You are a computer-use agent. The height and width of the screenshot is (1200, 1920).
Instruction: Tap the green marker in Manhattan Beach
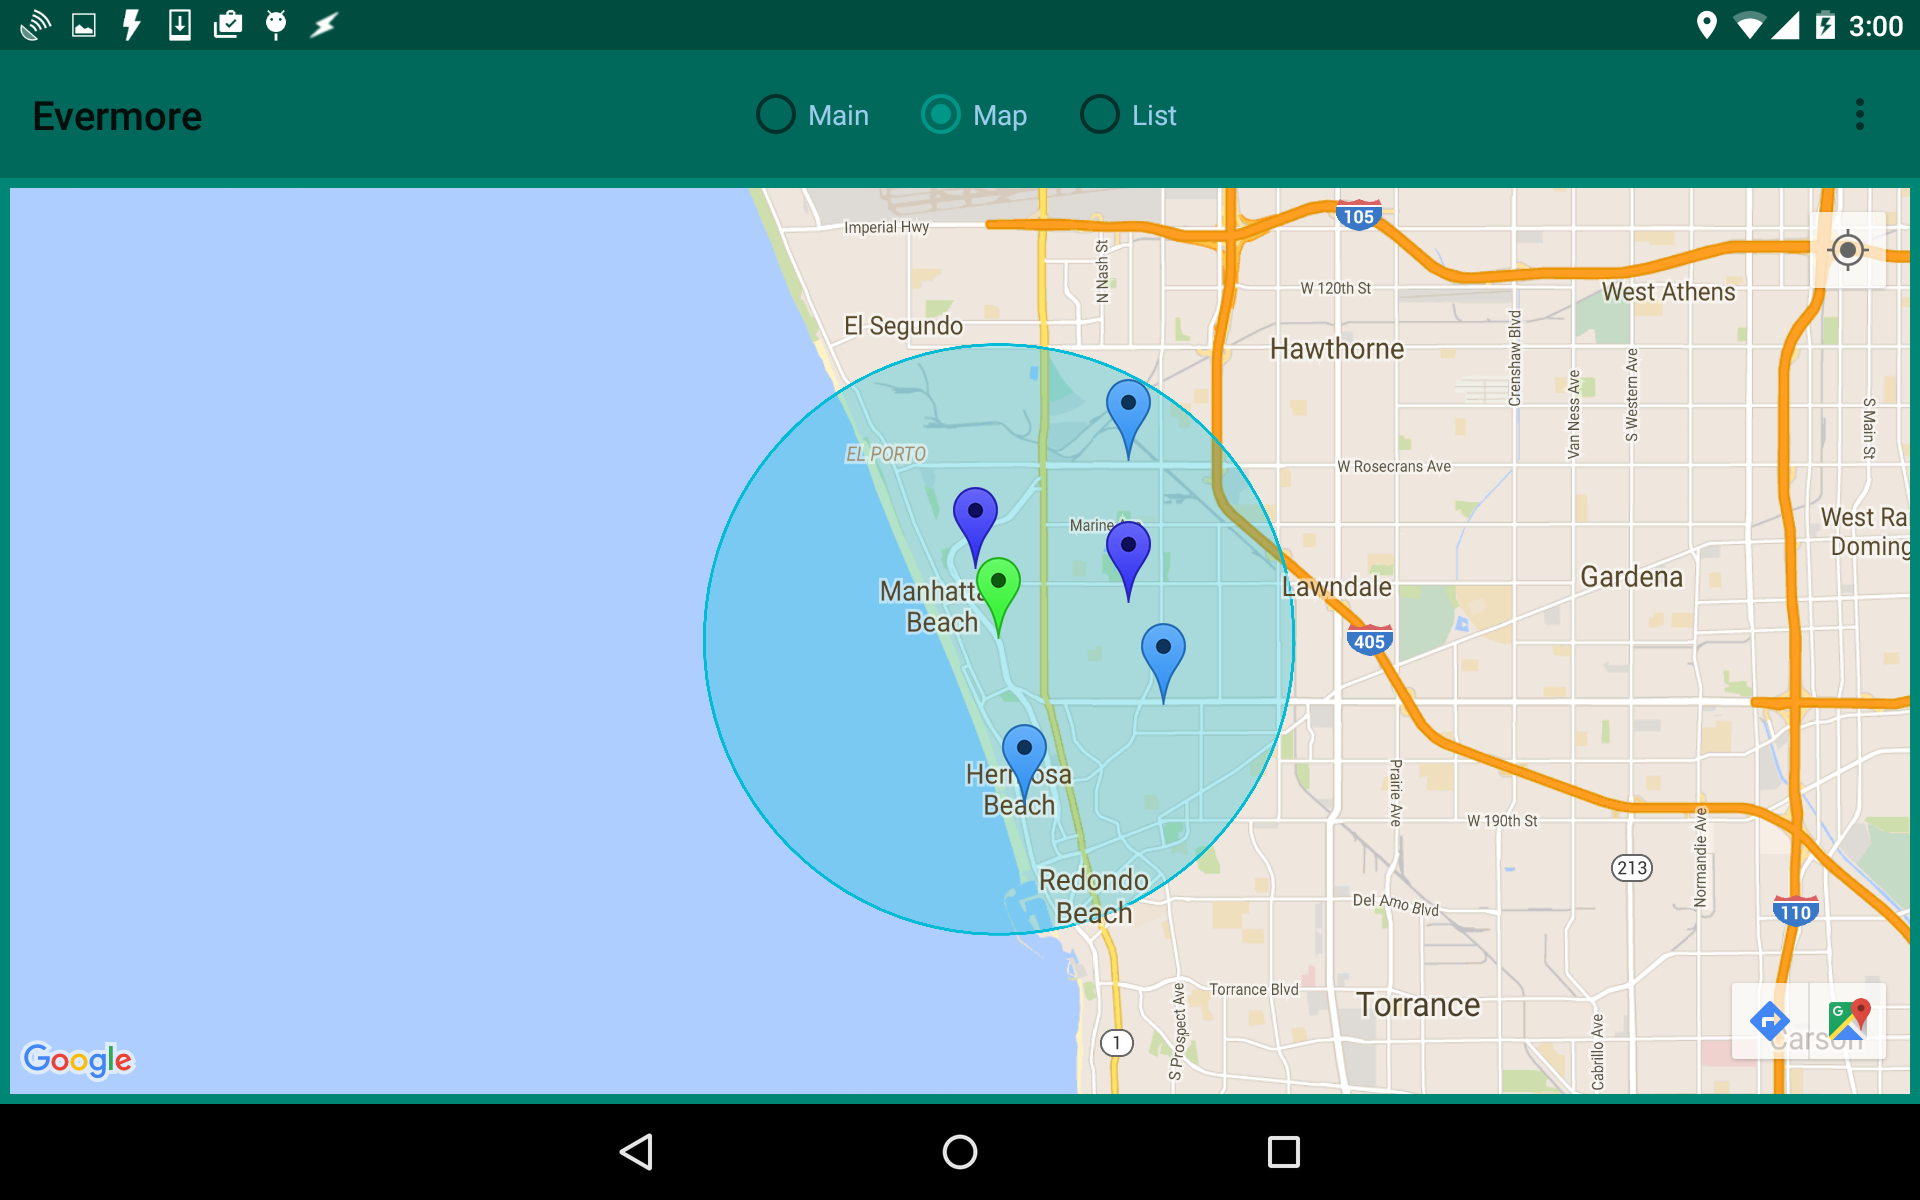pyautogui.click(x=998, y=585)
